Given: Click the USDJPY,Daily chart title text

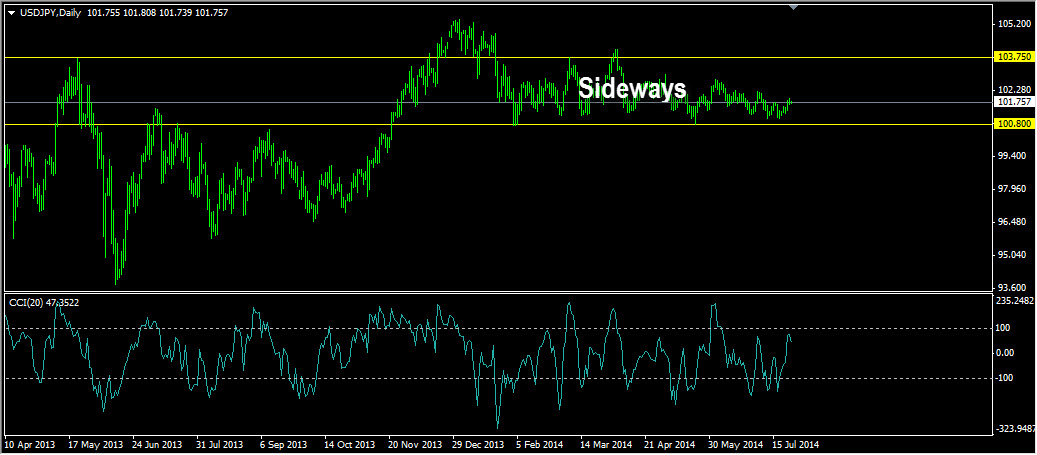Looking at the screenshot, I should pyautogui.click(x=49, y=13).
